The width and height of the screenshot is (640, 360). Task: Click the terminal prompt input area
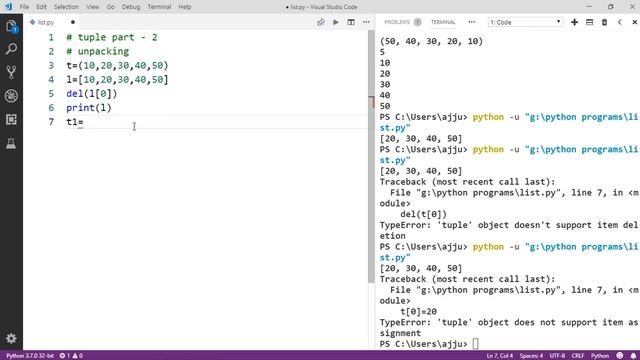pyautogui.click(x=476, y=344)
